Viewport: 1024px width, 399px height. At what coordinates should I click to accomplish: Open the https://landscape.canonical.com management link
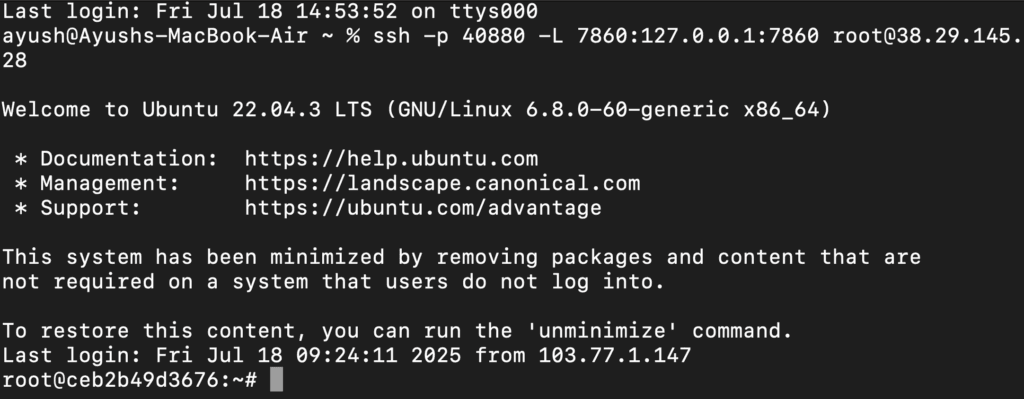pos(442,184)
